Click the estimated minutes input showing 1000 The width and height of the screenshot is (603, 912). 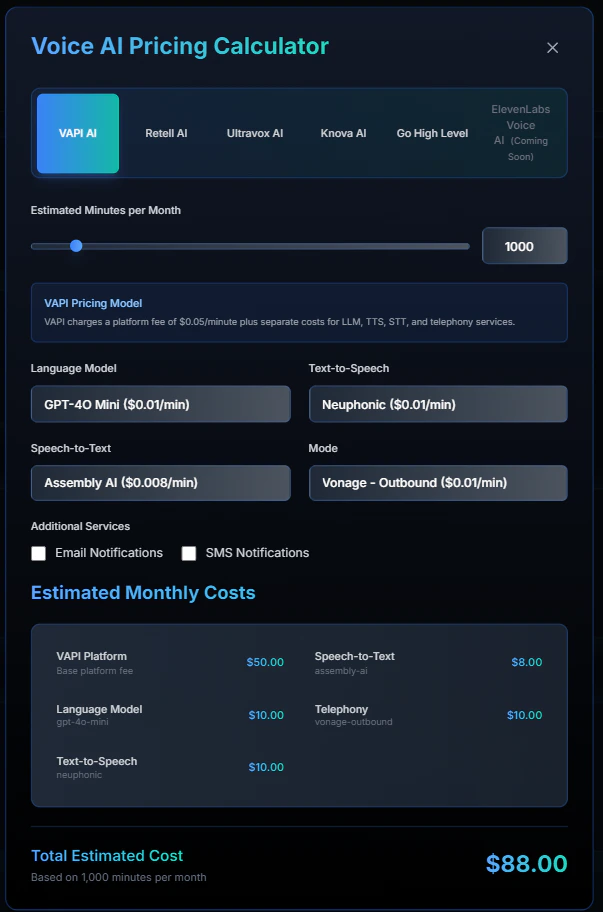pyautogui.click(x=524, y=245)
